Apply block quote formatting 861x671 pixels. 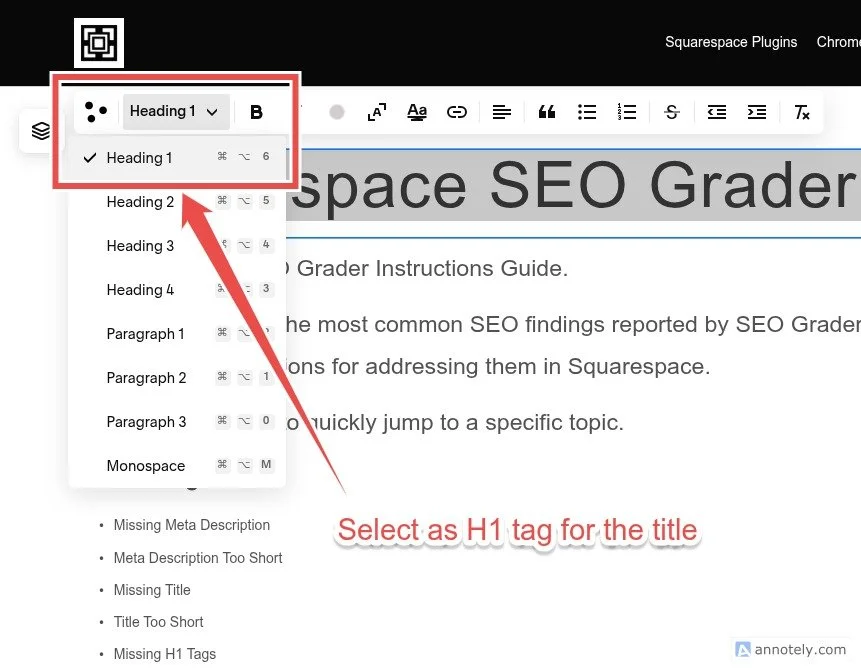click(x=546, y=112)
